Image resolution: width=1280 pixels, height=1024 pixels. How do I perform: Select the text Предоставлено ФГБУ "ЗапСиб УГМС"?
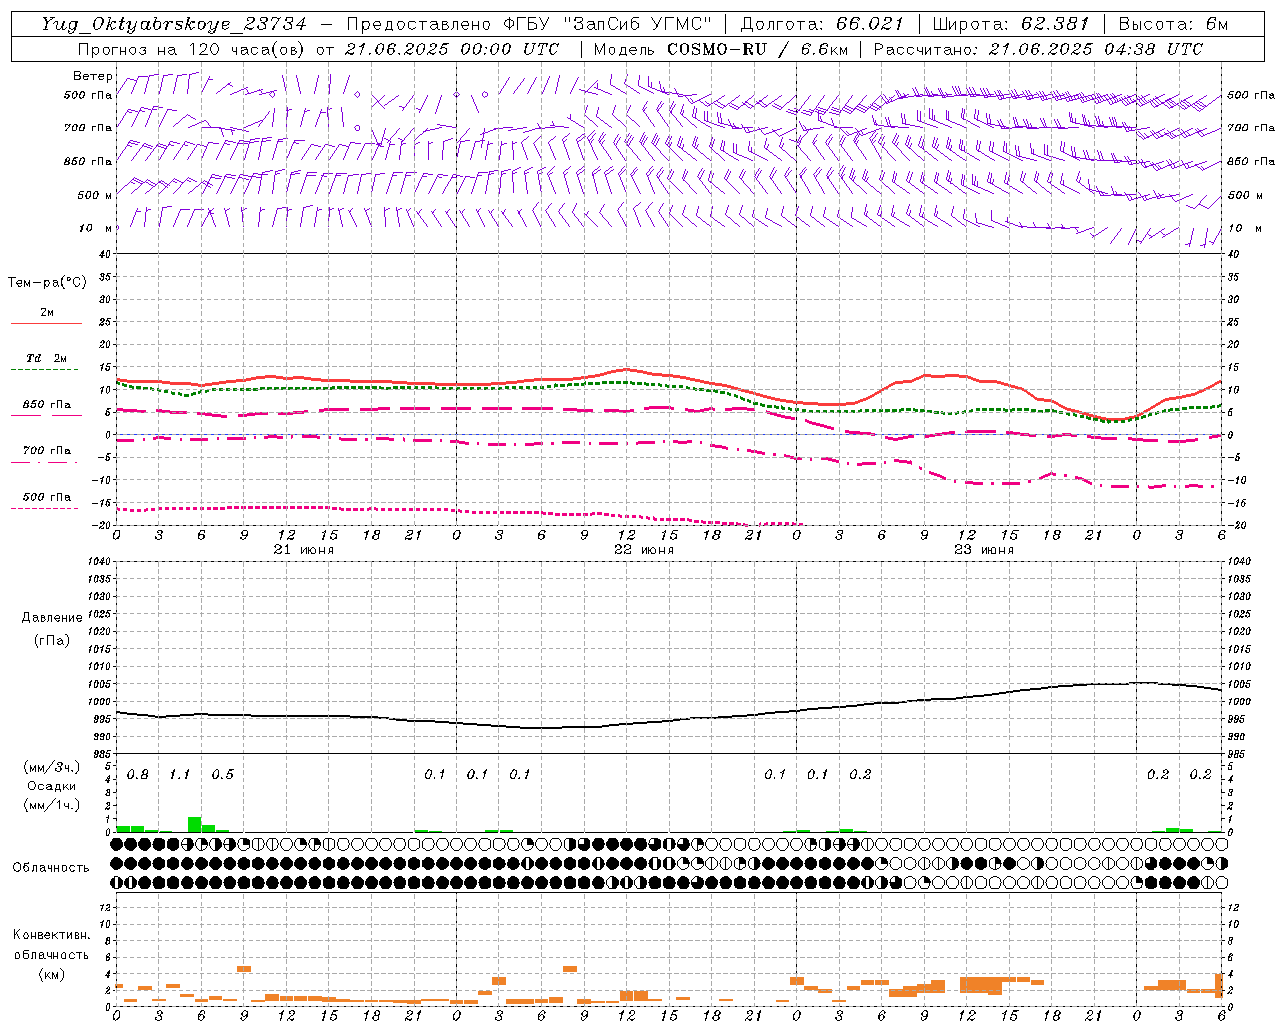point(529,24)
